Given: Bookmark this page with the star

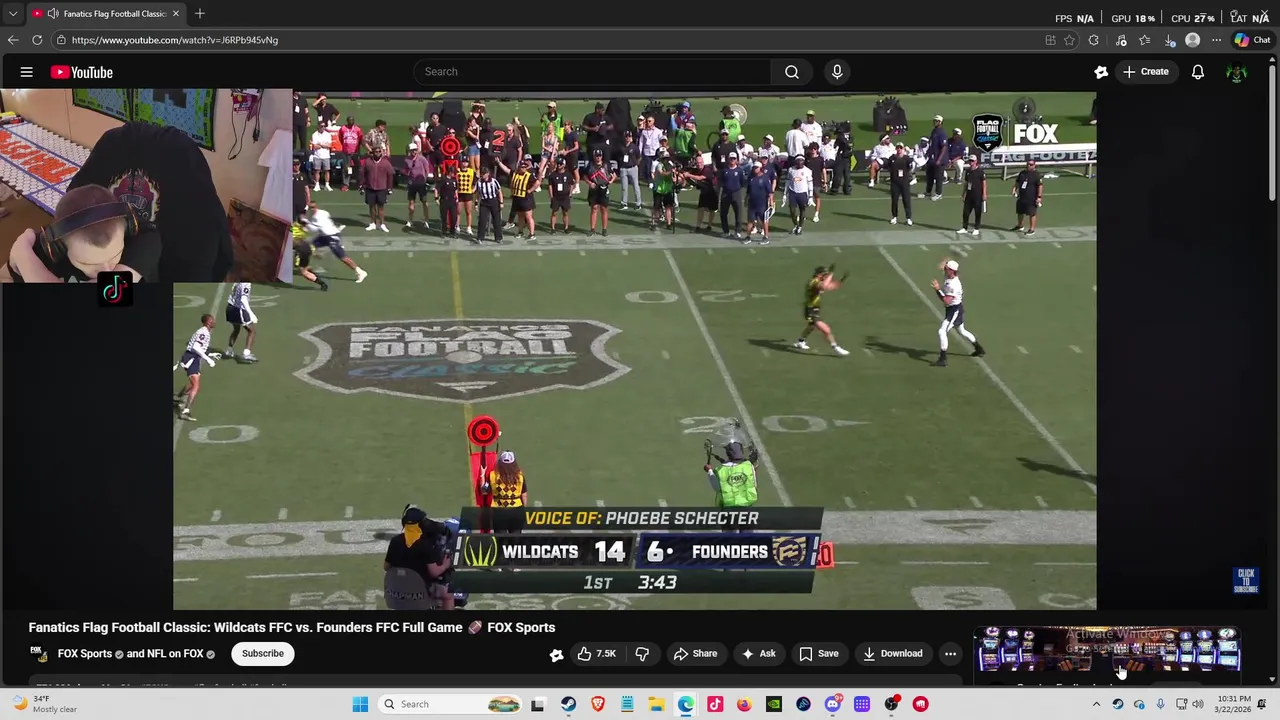Looking at the screenshot, I should coord(1069,40).
